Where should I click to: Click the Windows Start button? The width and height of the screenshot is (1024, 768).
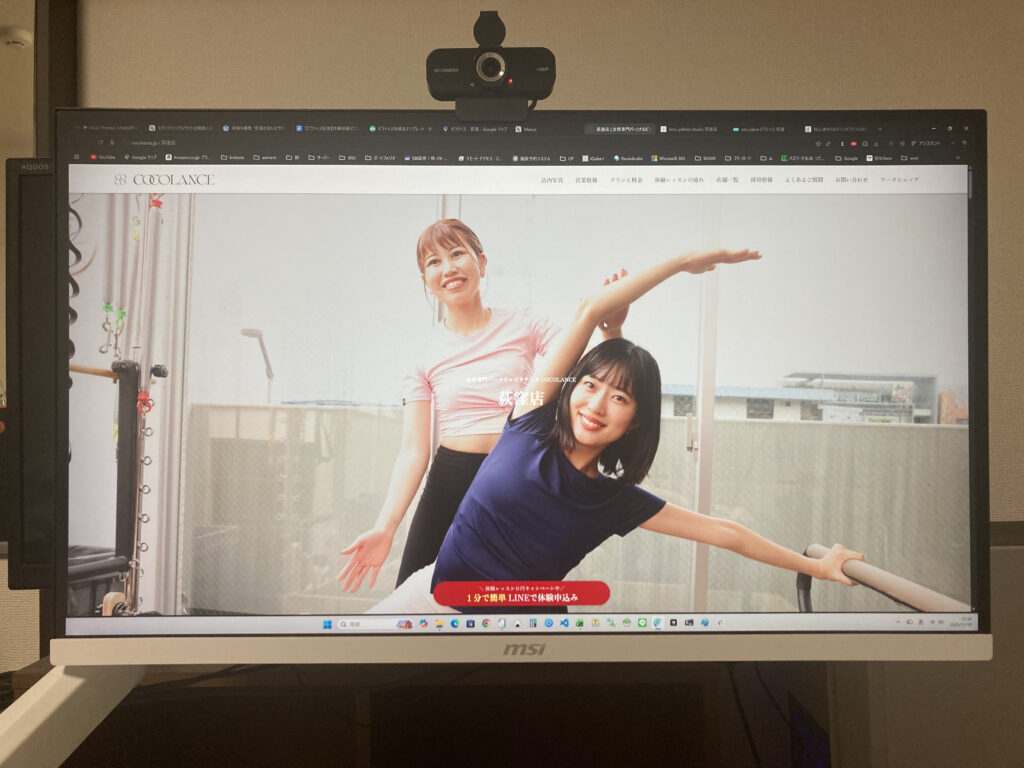pyautogui.click(x=326, y=624)
